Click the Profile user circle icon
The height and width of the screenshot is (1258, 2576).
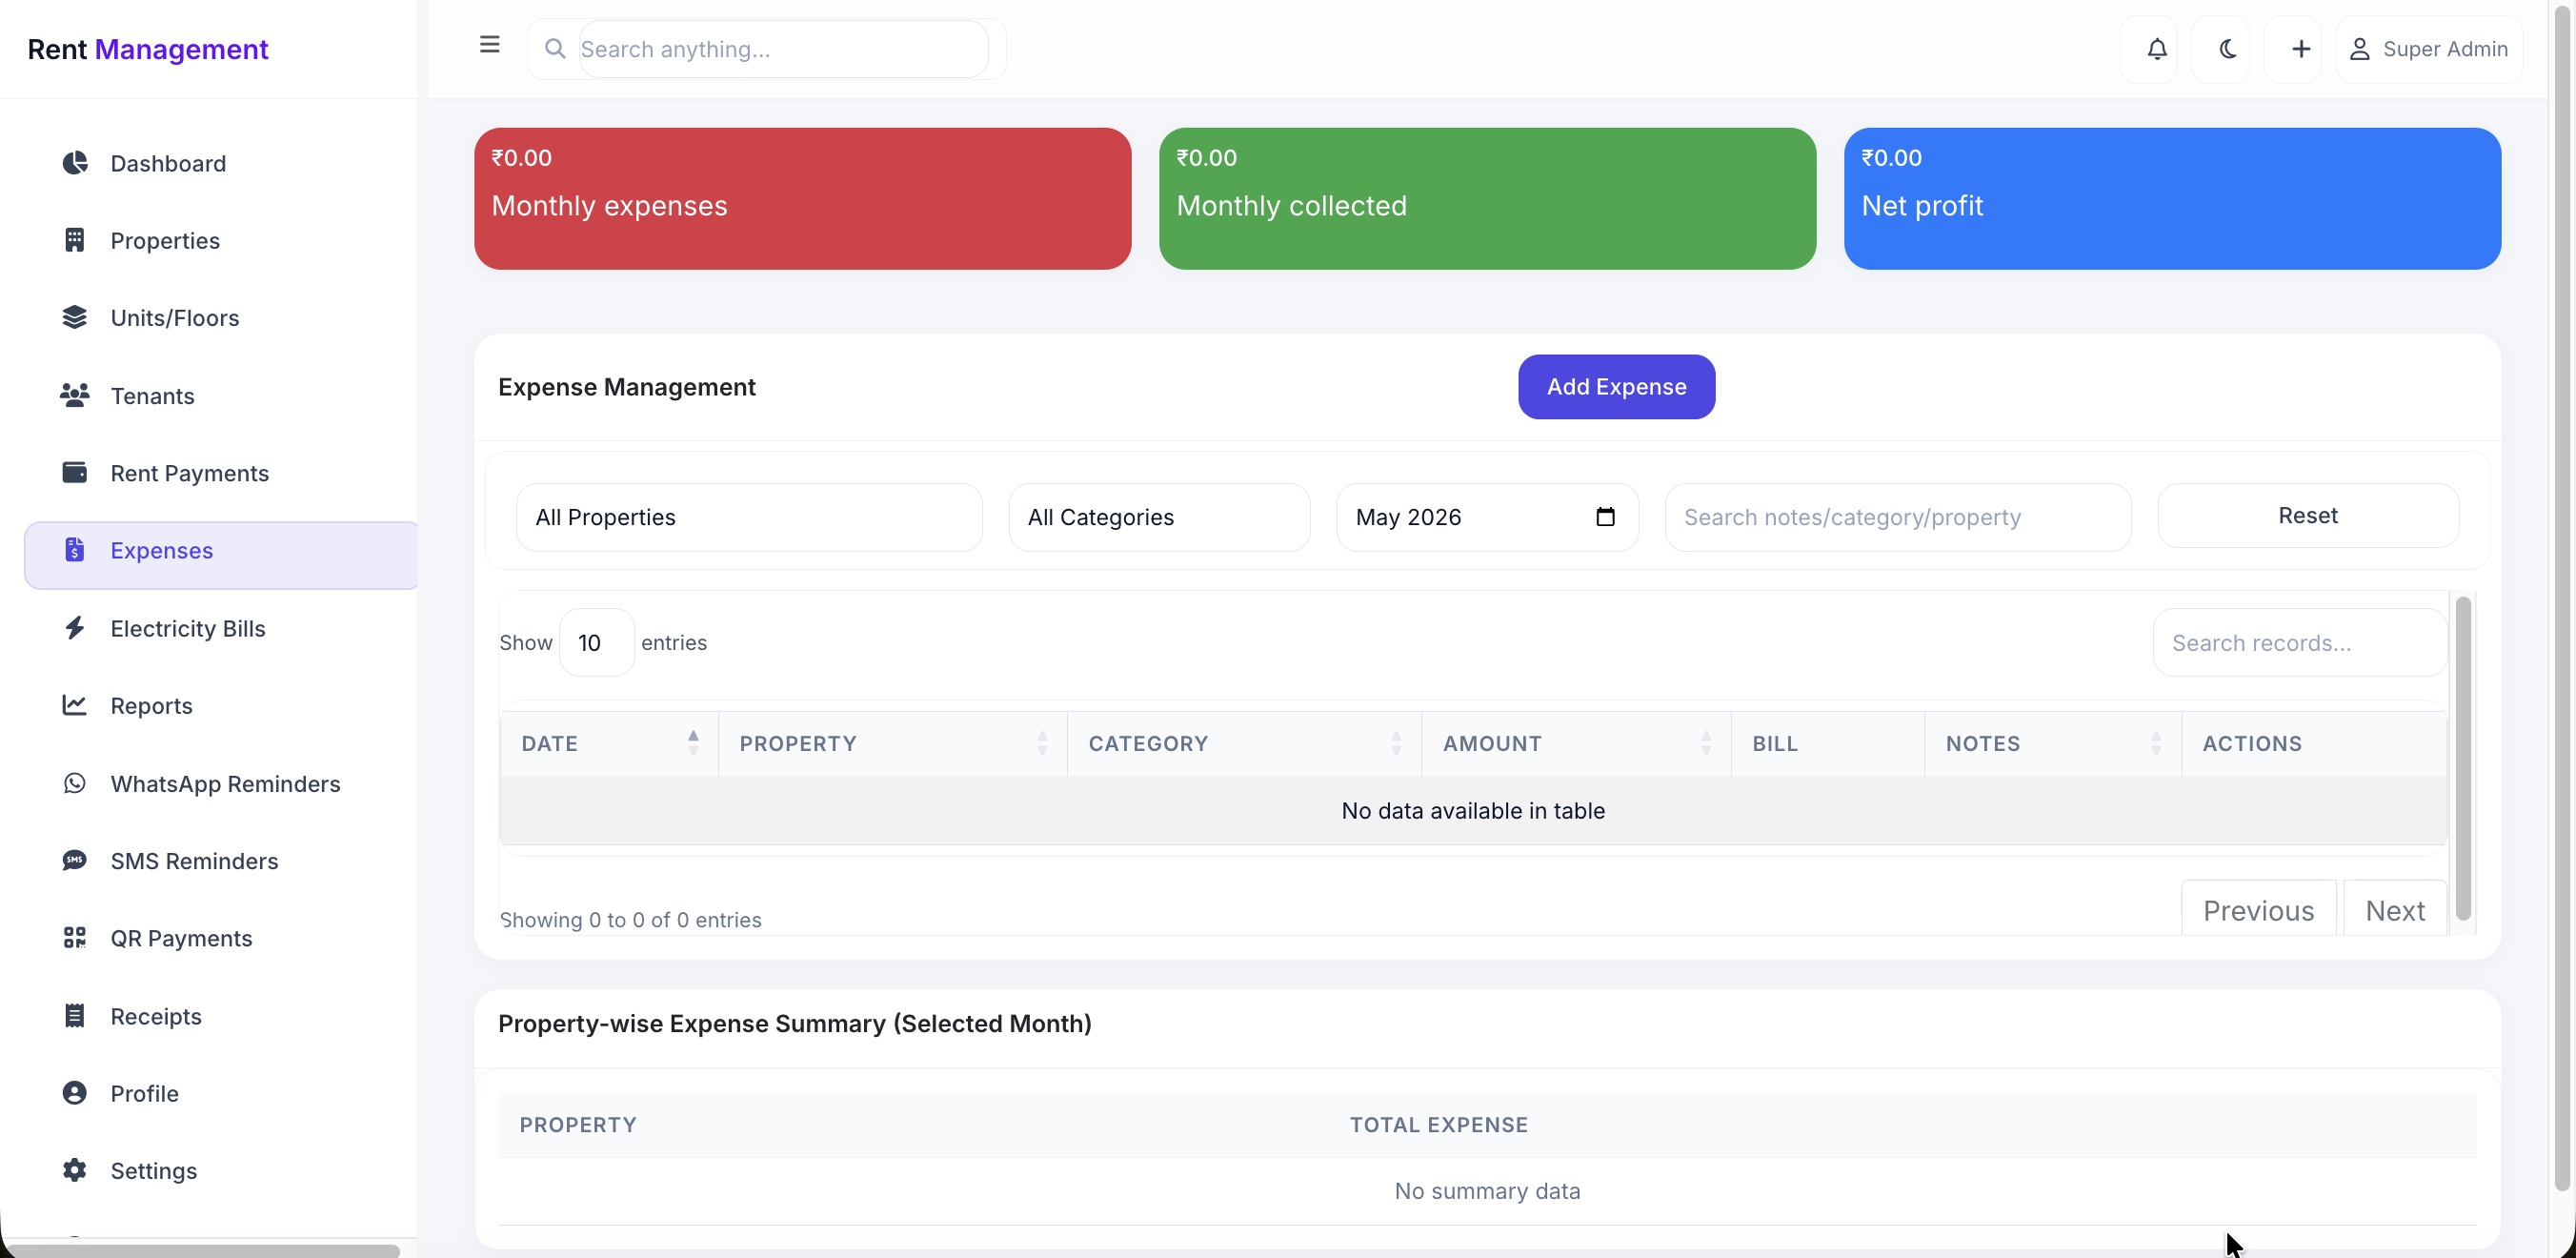click(x=75, y=1093)
